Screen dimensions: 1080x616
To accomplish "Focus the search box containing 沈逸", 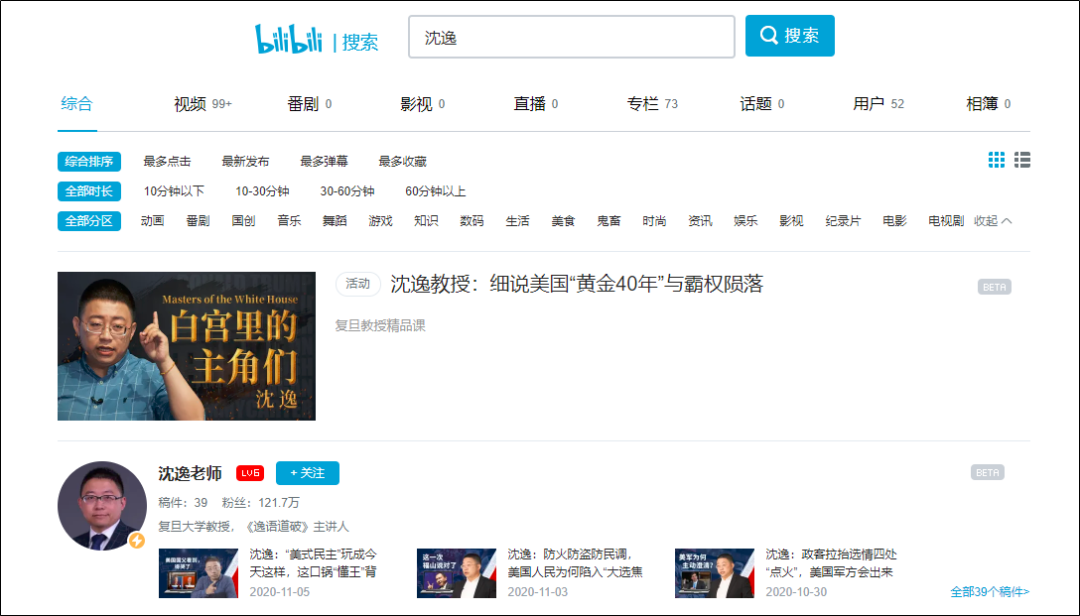I will tap(571, 37).
